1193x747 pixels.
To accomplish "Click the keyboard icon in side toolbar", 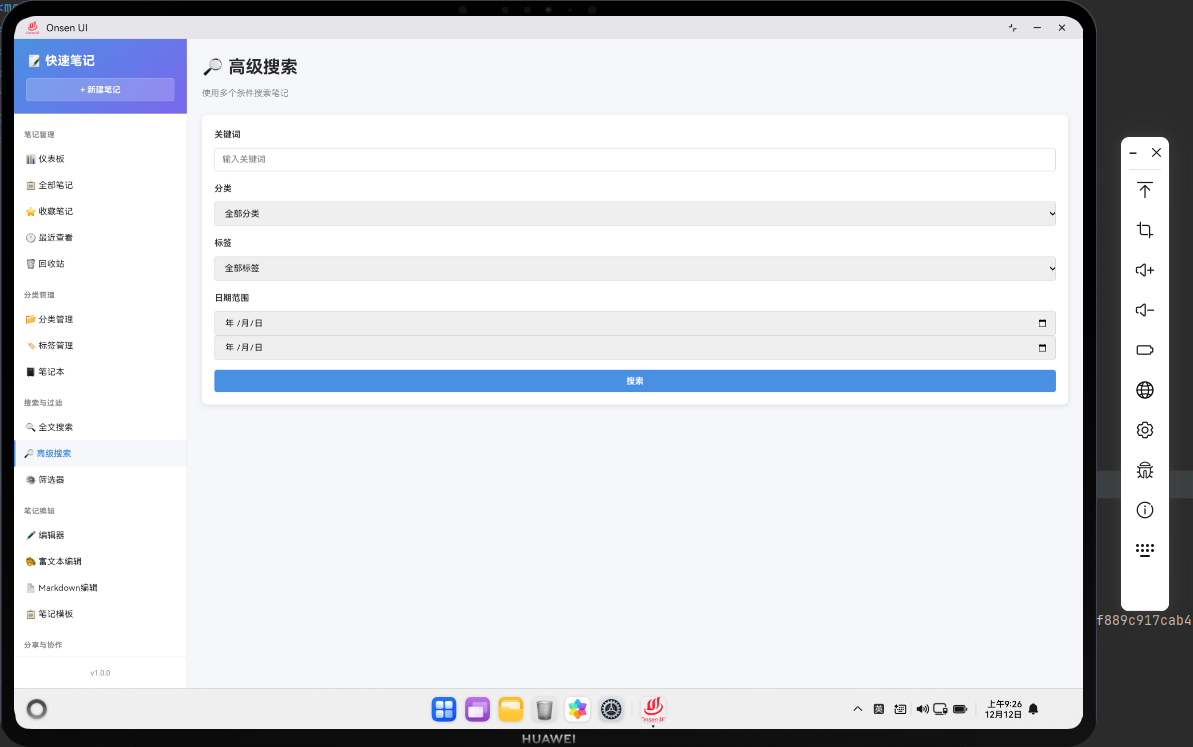I will point(1144,550).
